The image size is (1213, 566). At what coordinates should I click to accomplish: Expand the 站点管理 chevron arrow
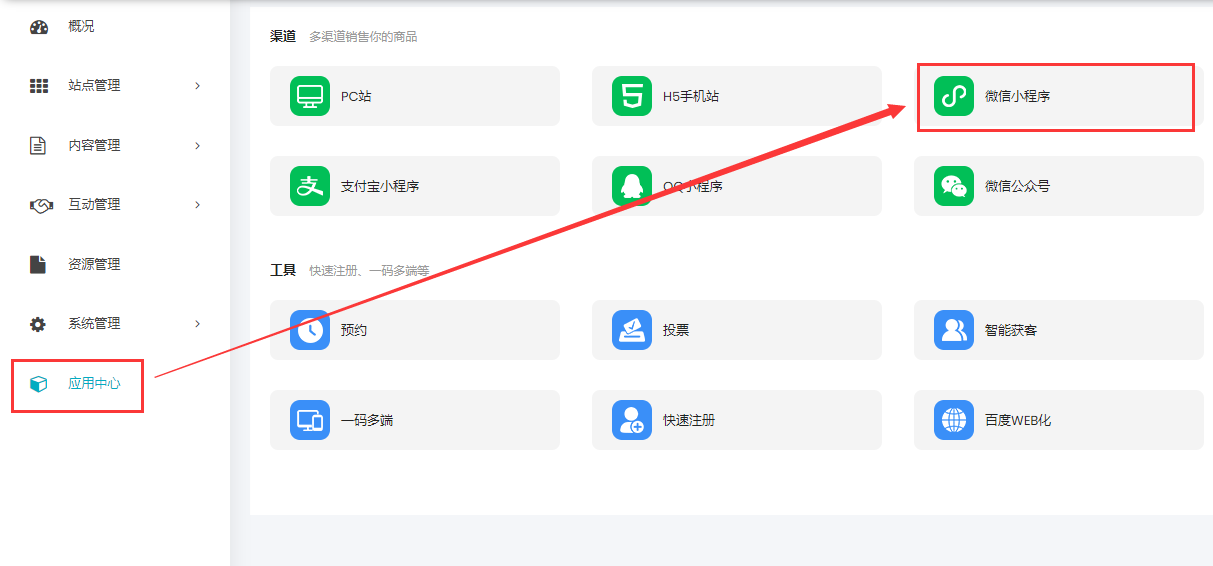[x=198, y=86]
